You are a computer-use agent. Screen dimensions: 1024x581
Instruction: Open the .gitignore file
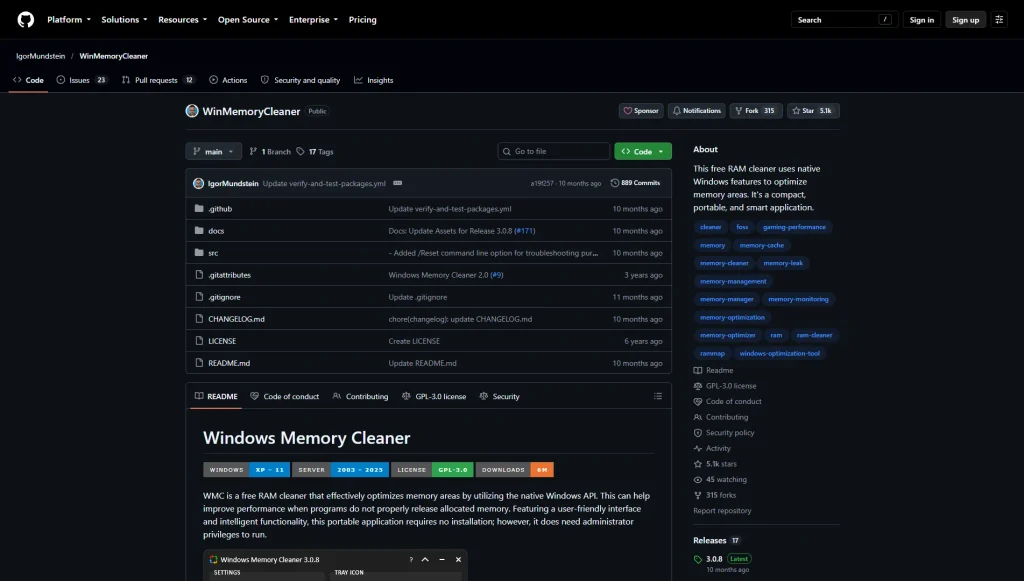[x=224, y=297]
